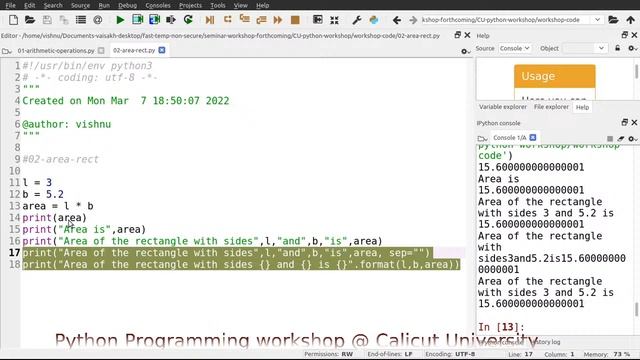Switch to 01-arithmetic-operations.py tab
This screenshot has width=640, height=360.
point(56,51)
